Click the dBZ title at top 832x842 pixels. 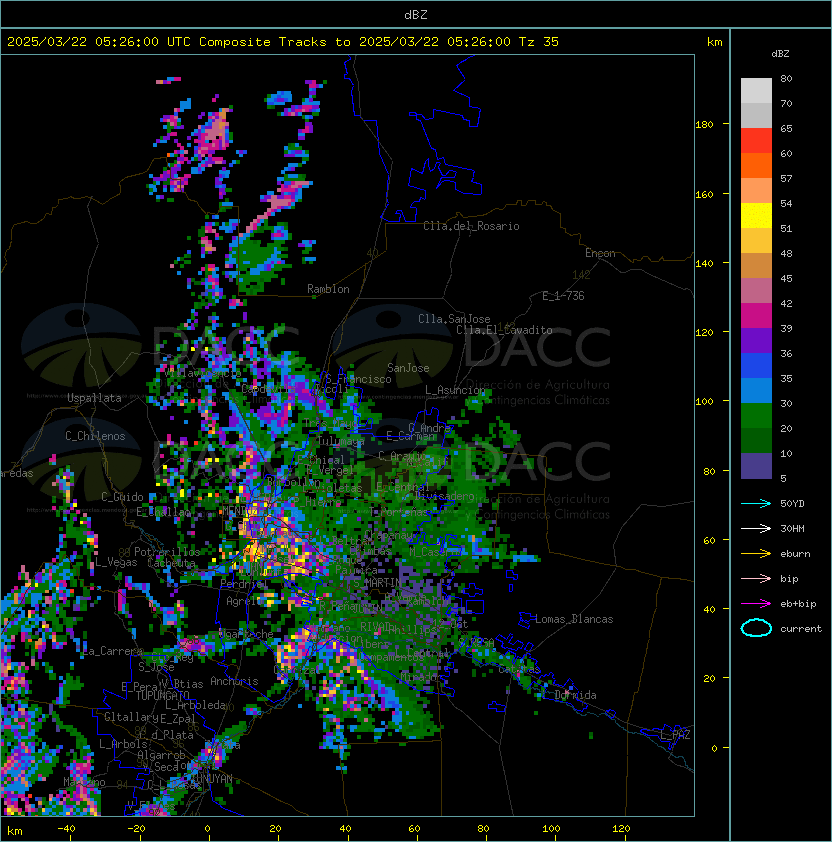[x=416, y=14]
